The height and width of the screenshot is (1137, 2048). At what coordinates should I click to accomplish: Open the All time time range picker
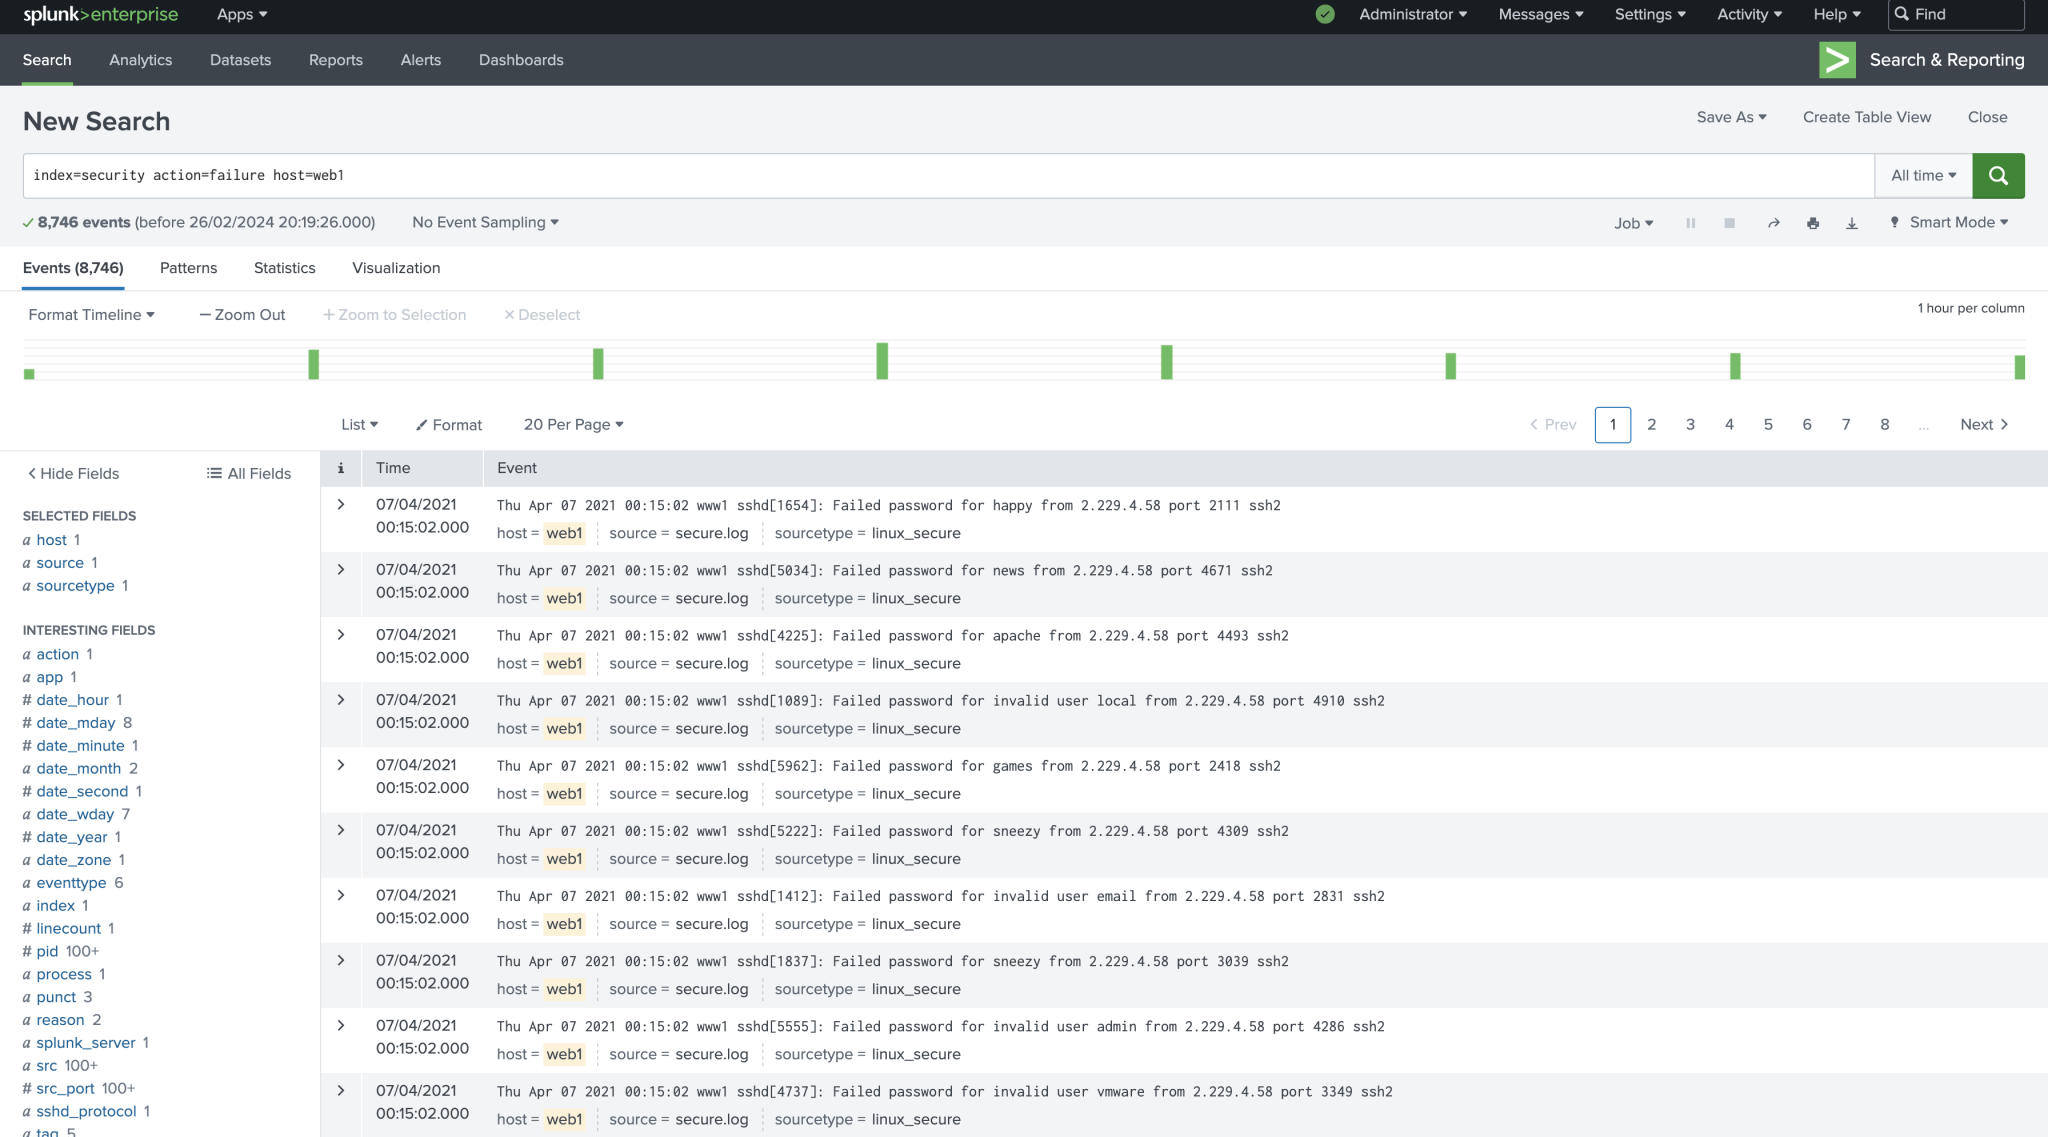point(1921,175)
